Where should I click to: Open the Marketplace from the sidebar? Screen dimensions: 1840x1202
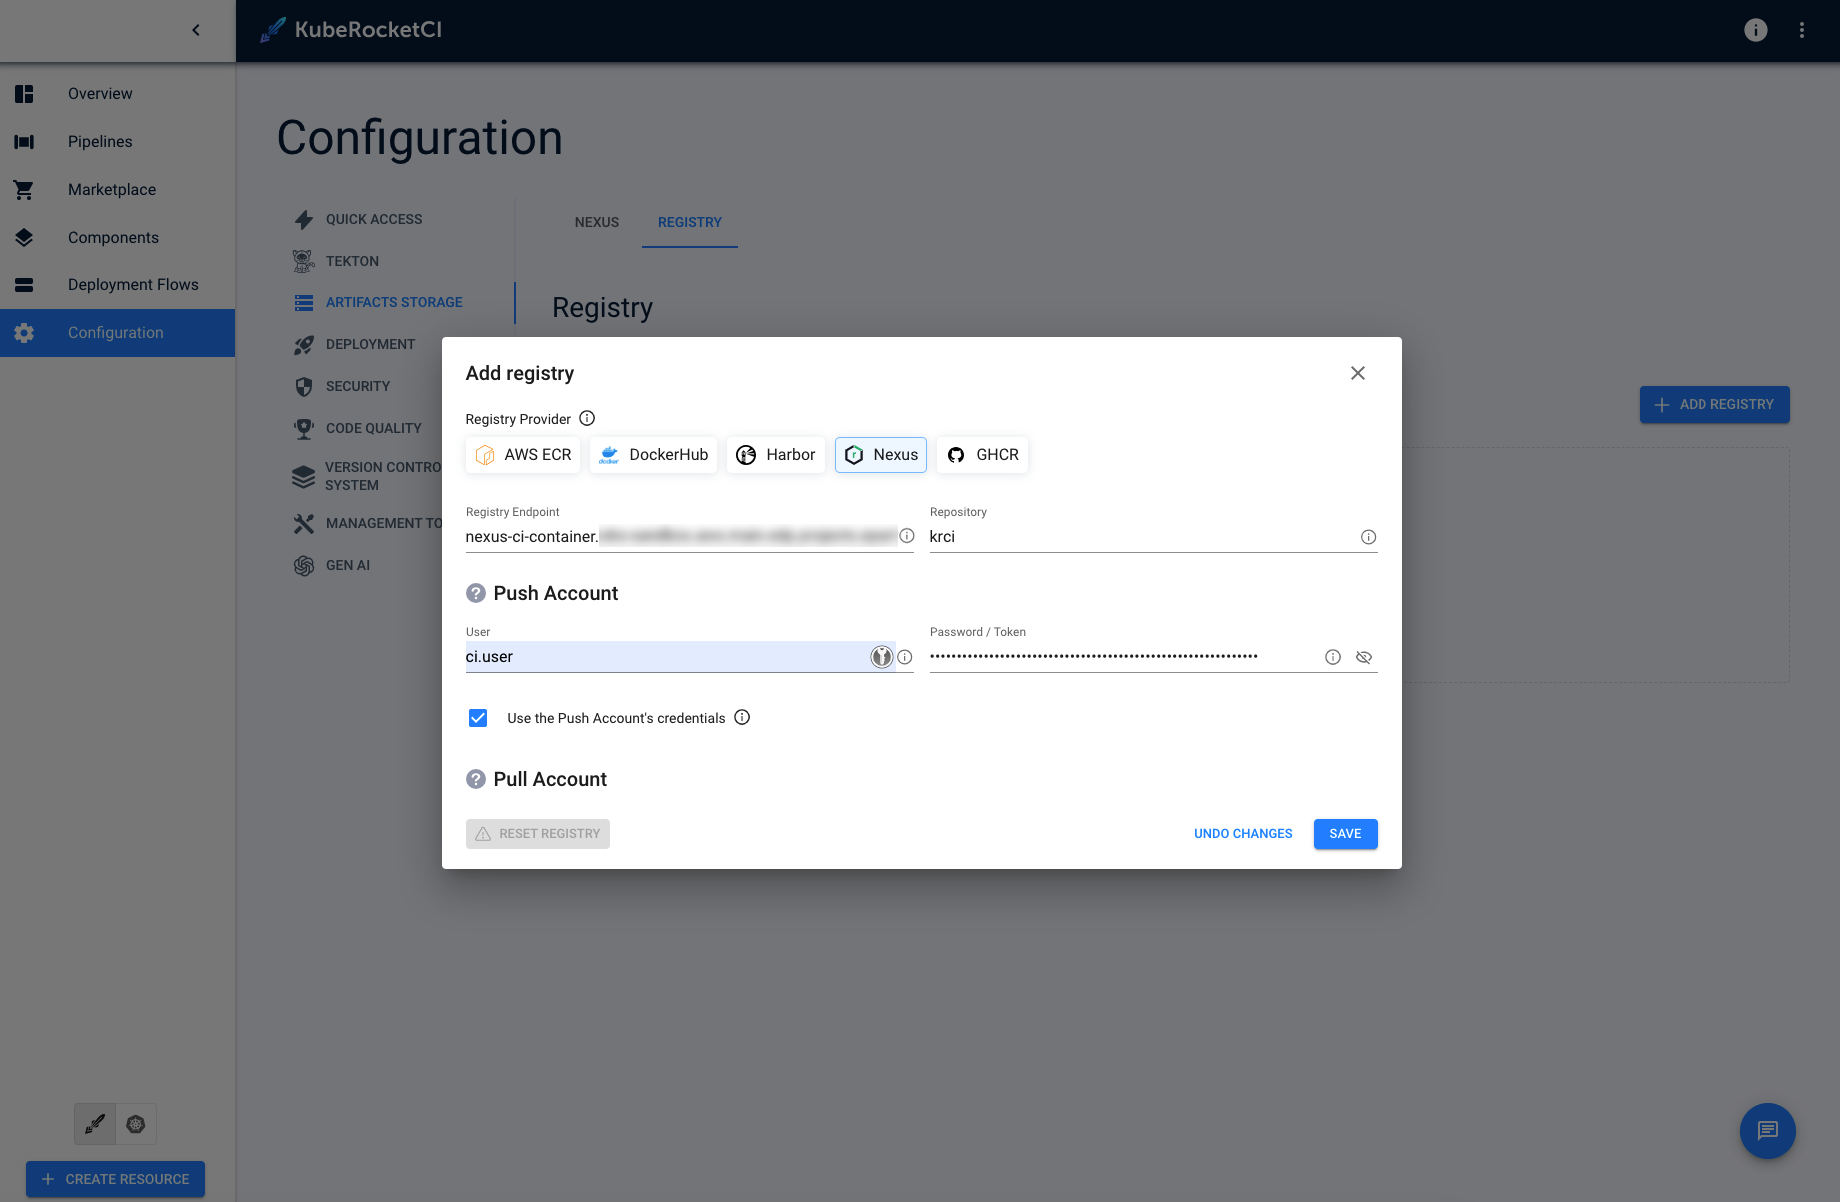tap(111, 189)
